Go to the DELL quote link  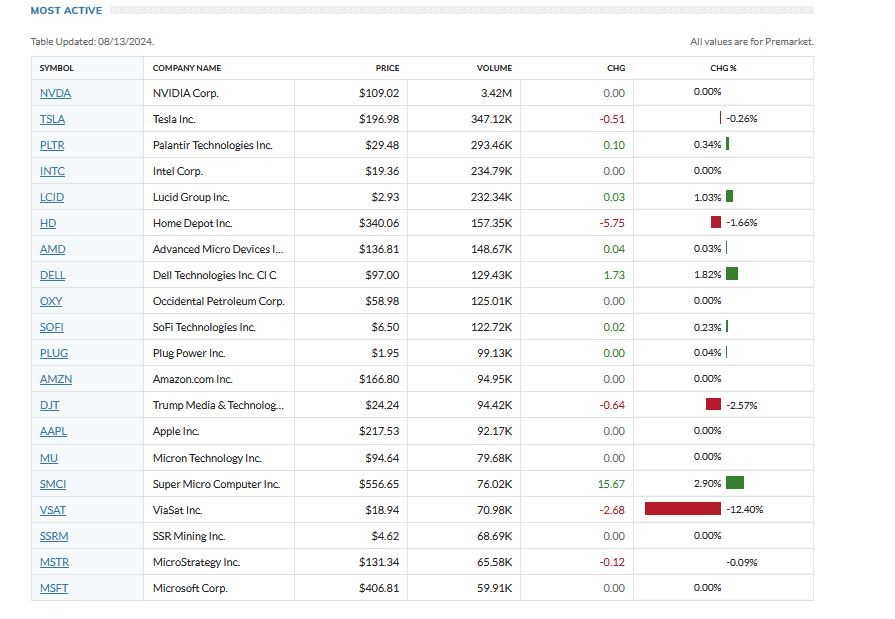53,275
